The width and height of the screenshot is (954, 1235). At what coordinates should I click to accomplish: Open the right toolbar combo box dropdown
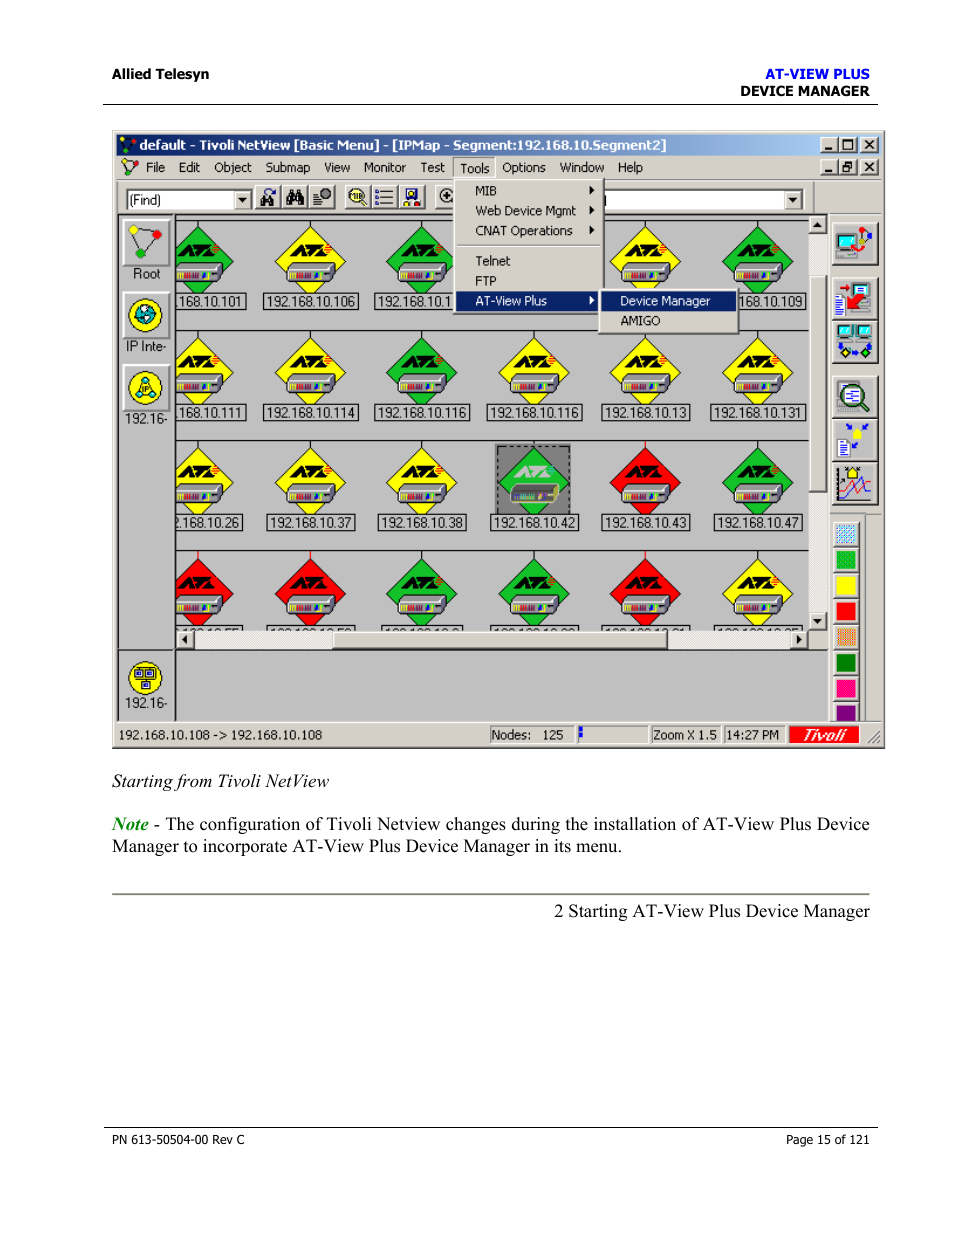tap(793, 200)
